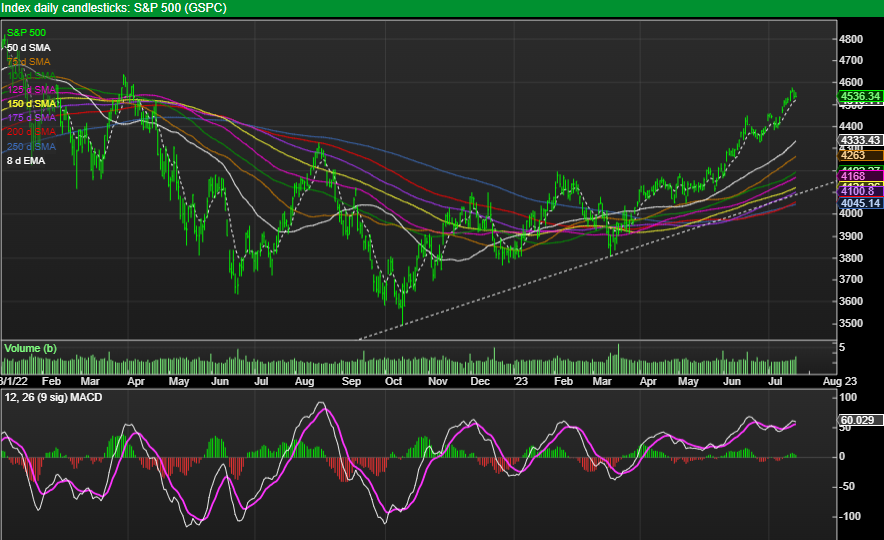884x540 pixels.
Task: Click the 3700 price axis label
Action: pos(850,280)
